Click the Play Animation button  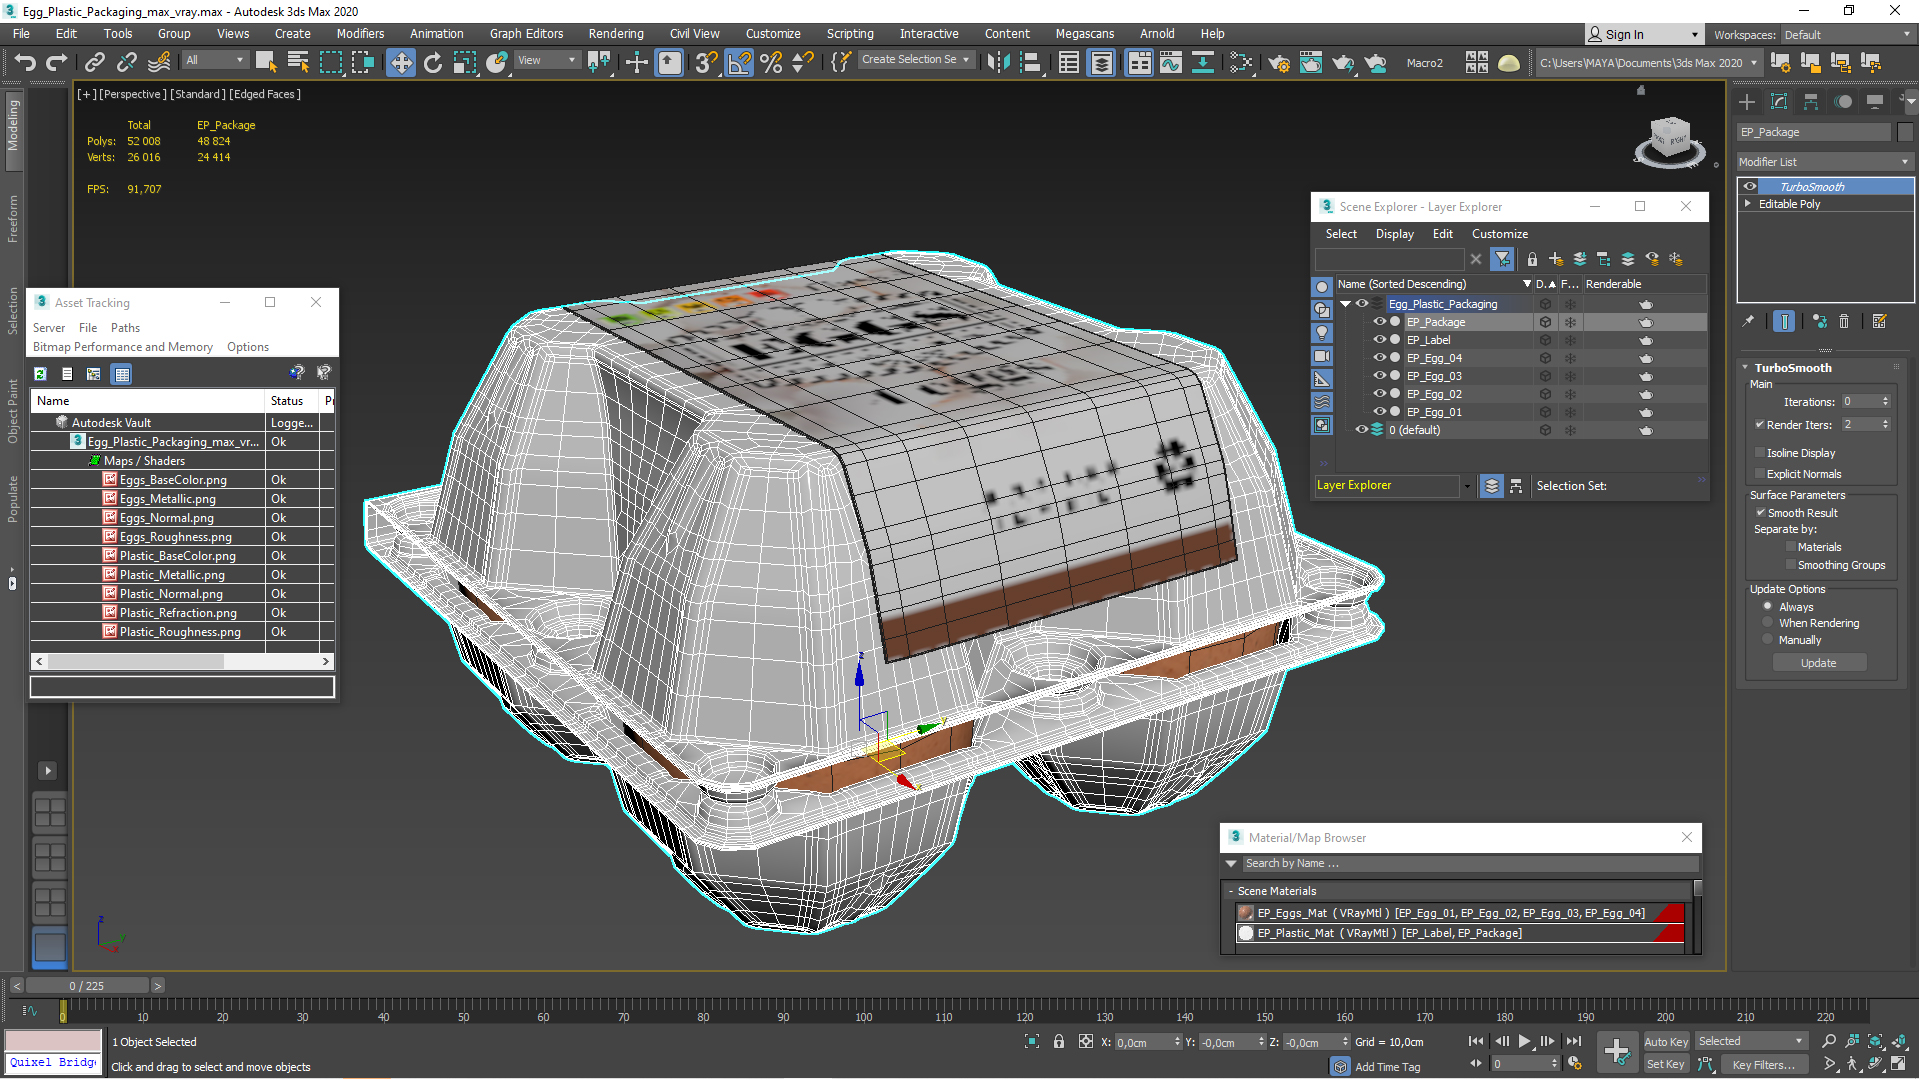pos(1524,1042)
